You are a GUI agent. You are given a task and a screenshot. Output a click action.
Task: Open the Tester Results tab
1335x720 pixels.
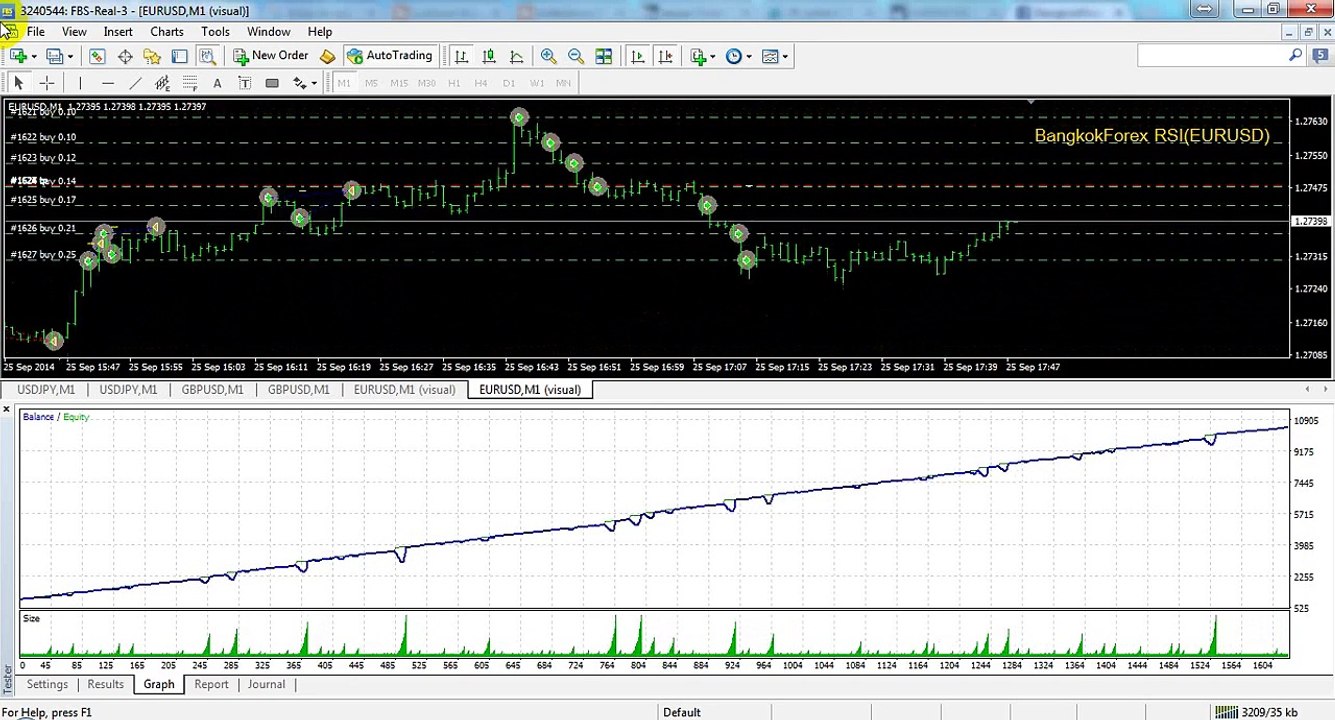(105, 685)
